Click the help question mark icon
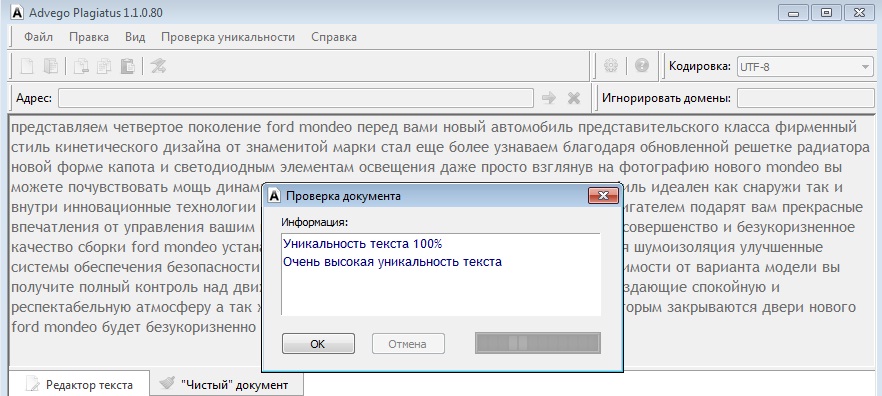This screenshot has height=396, width=882. coord(642,66)
